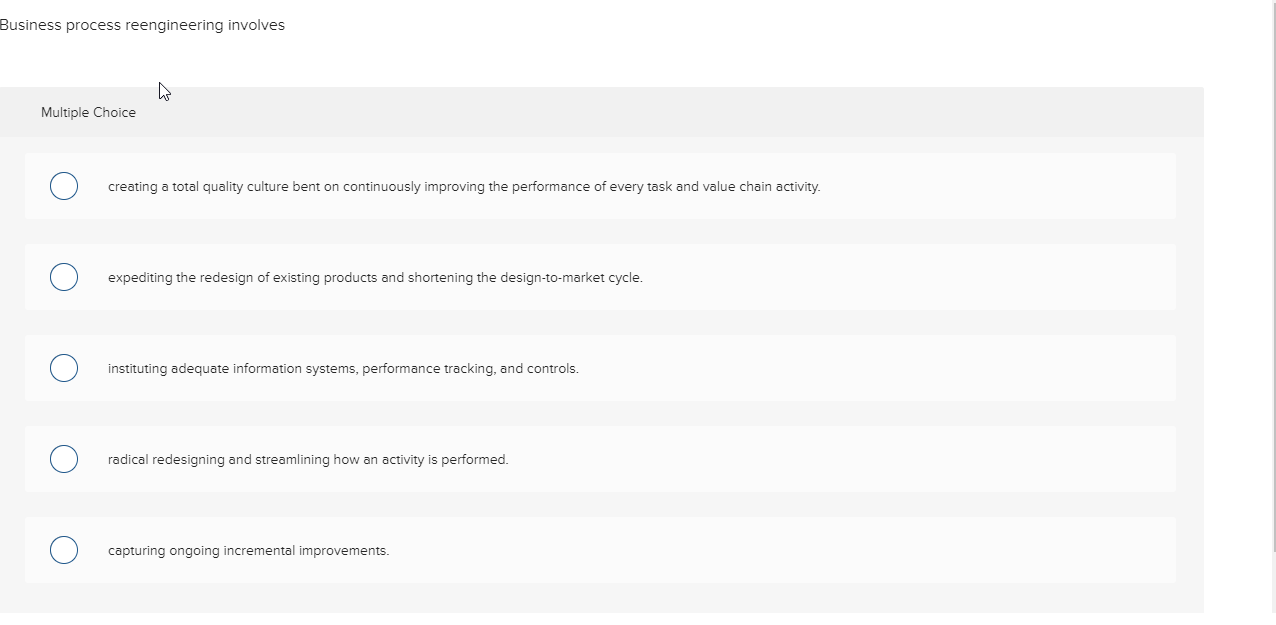Select the radio button for instituting information systems
This screenshot has height=625, width=1276.
click(63, 368)
